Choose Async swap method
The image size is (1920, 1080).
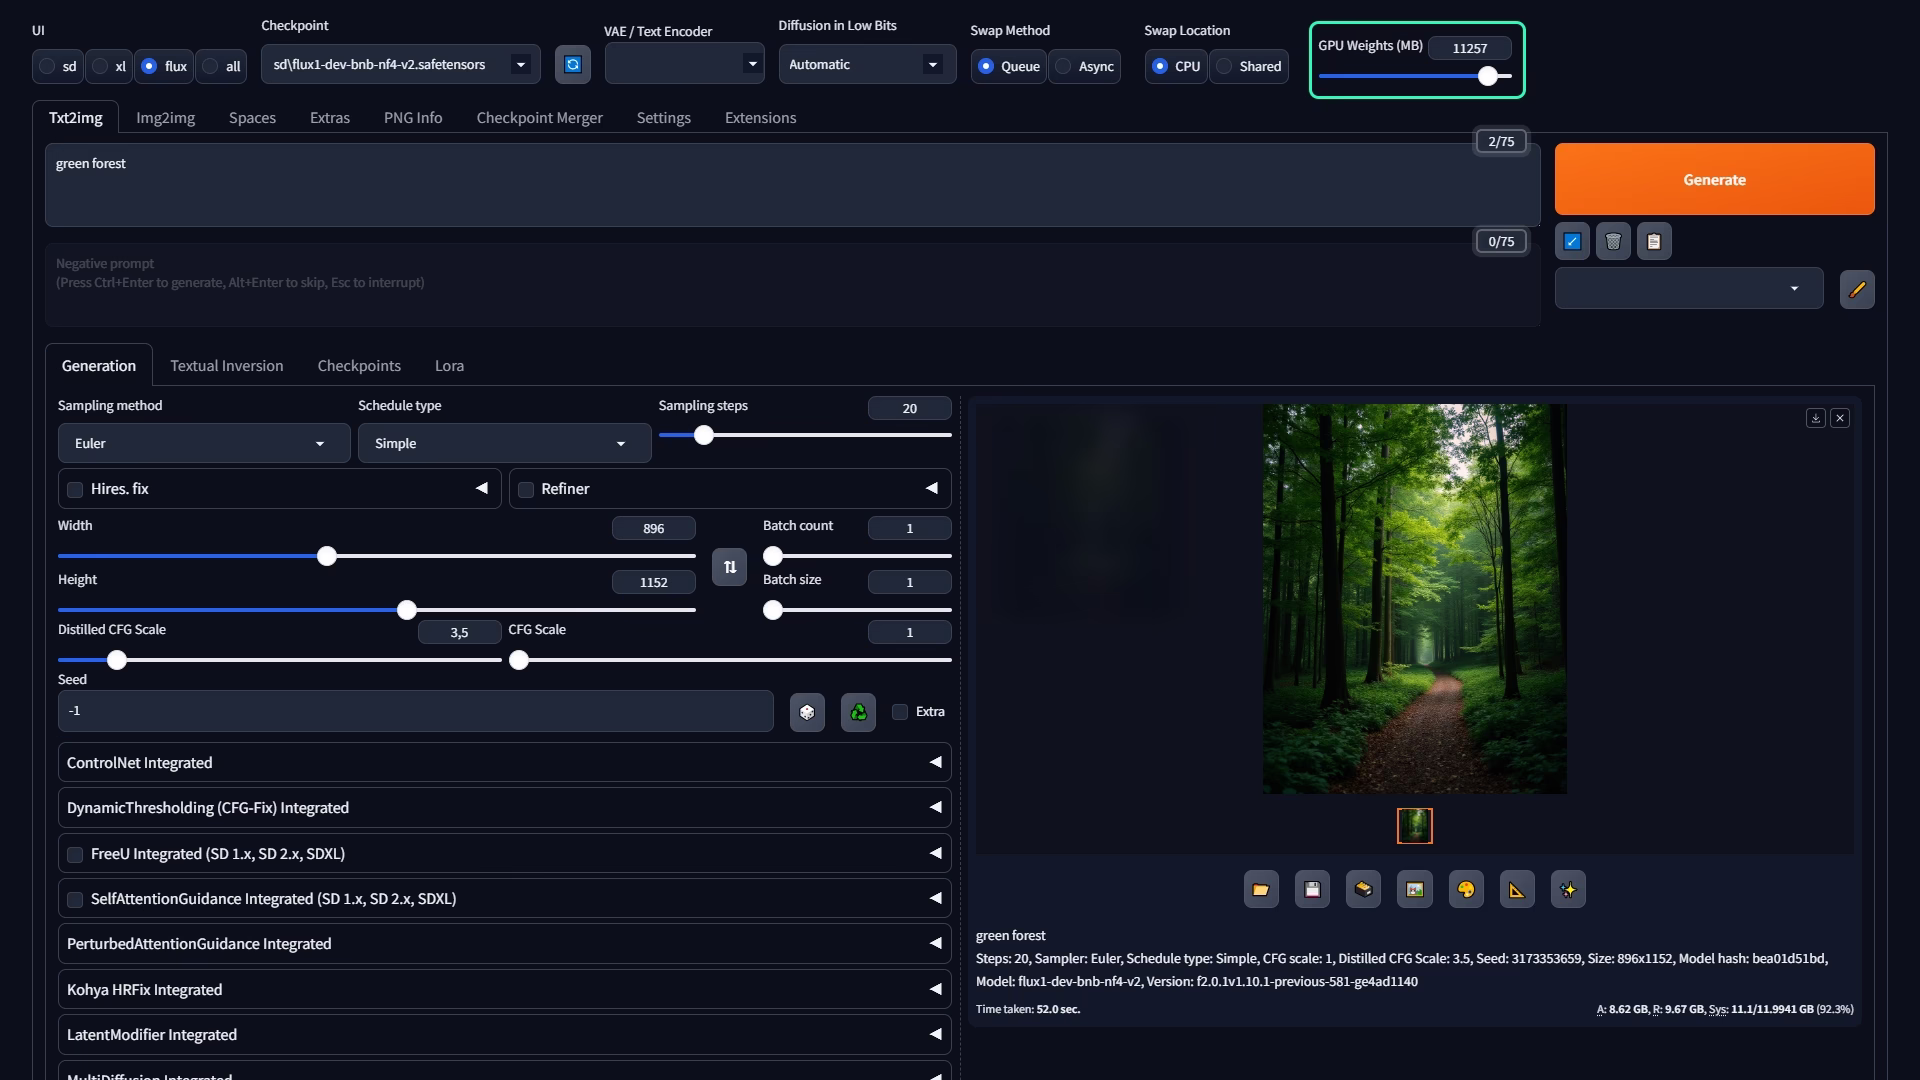tap(1085, 66)
